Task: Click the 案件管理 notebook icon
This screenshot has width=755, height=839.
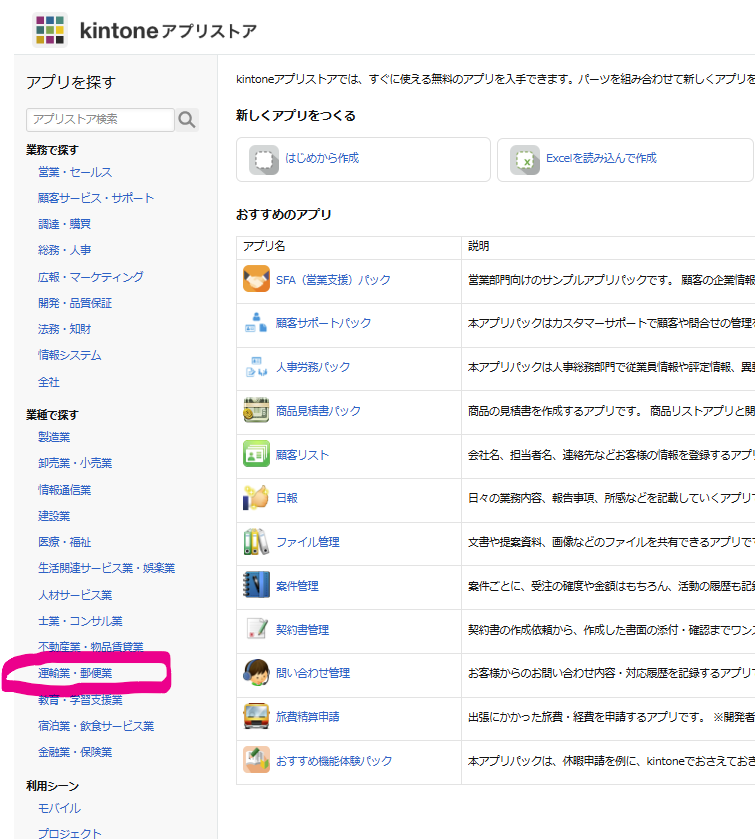Action: (x=256, y=585)
